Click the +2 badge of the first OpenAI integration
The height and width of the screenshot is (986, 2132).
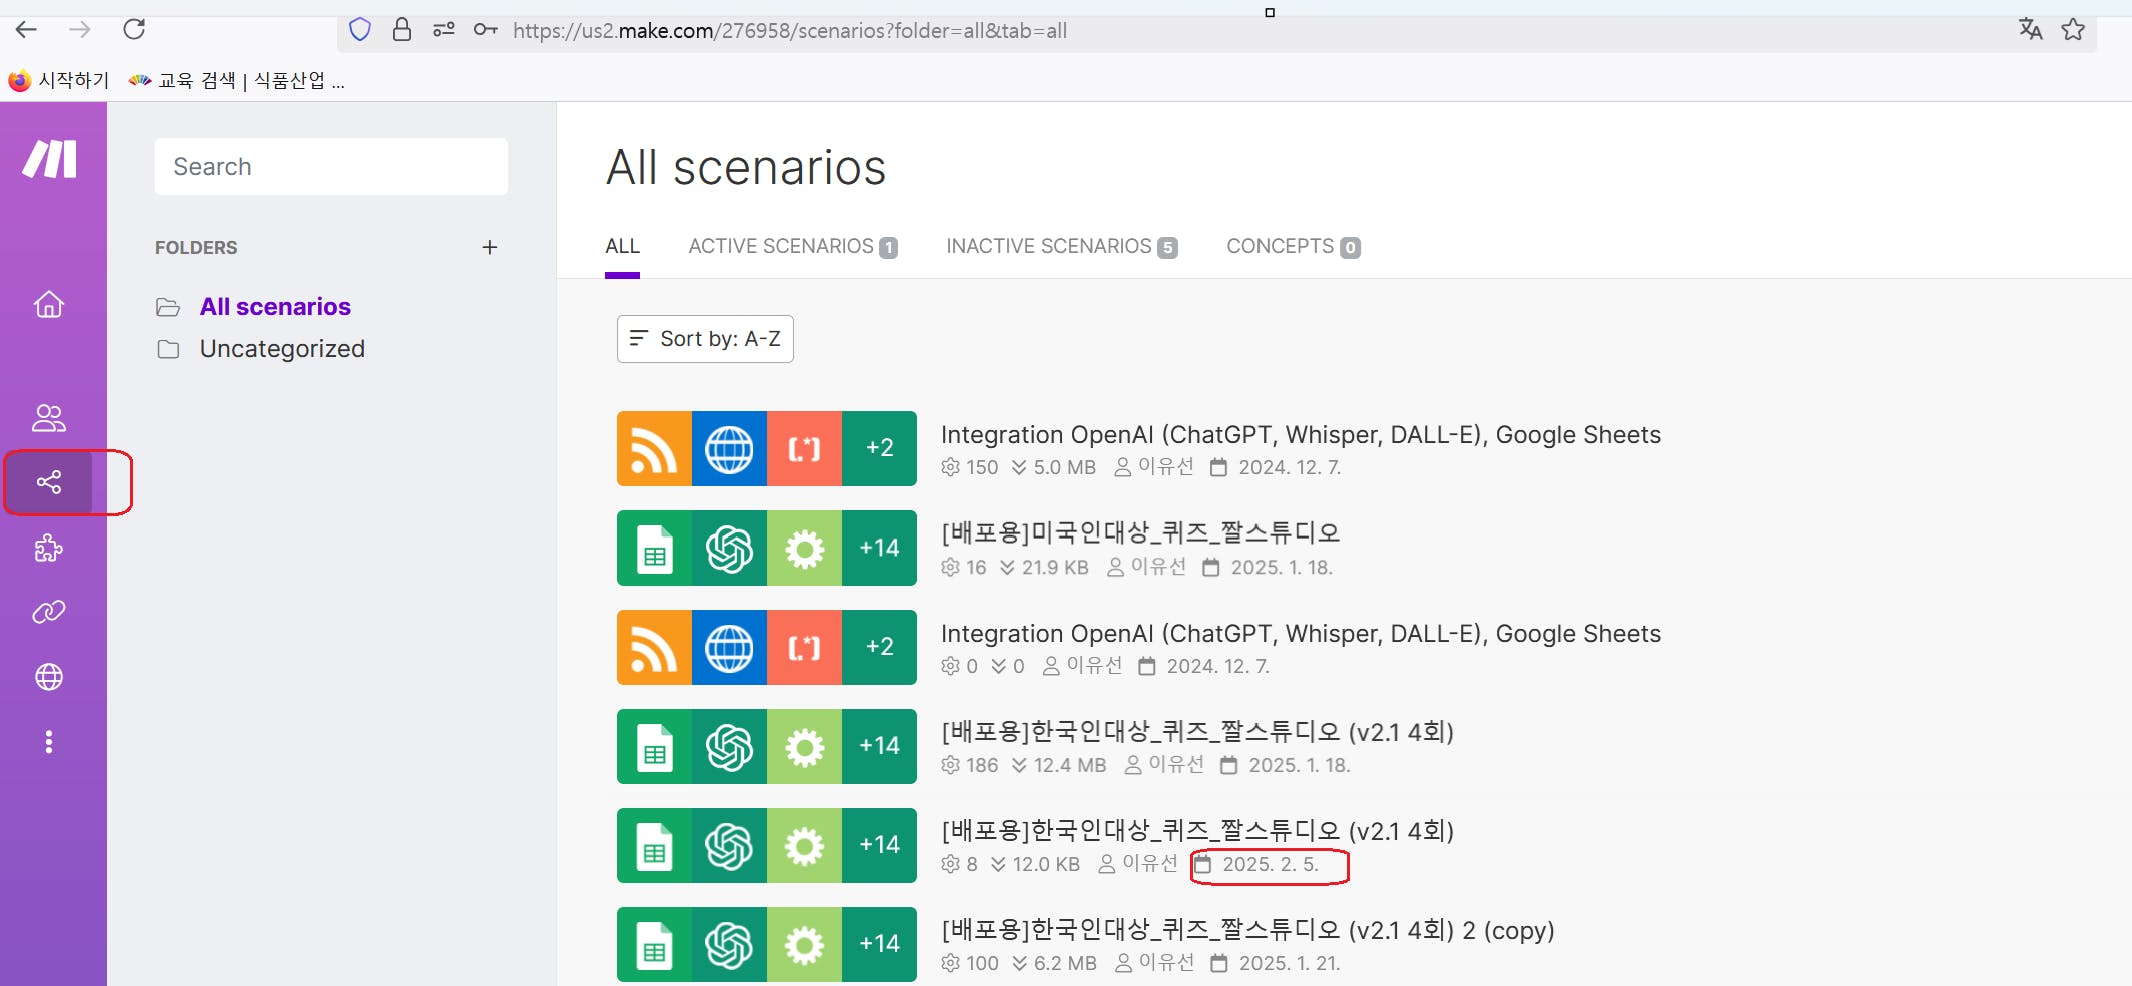pos(879,448)
